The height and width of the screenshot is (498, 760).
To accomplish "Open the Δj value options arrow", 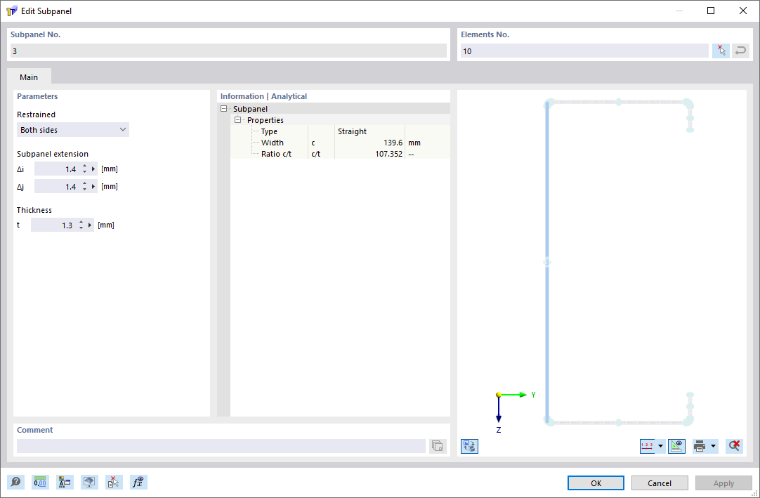I will pos(94,186).
